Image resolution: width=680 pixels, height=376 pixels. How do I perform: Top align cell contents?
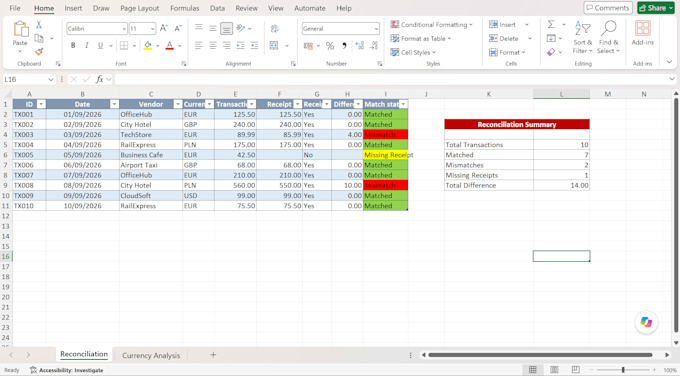point(199,28)
